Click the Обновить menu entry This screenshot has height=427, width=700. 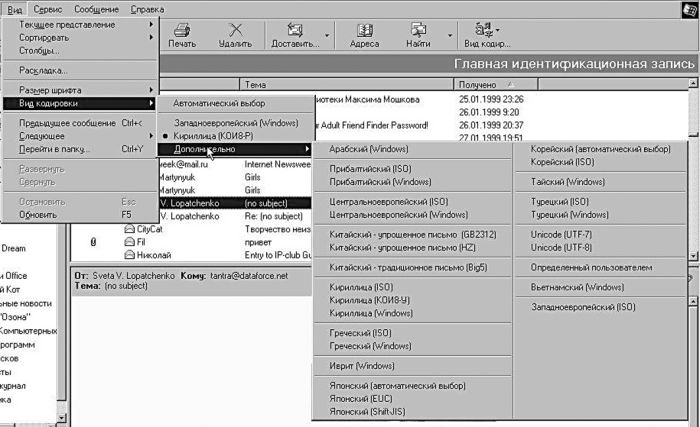coord(38,214)
